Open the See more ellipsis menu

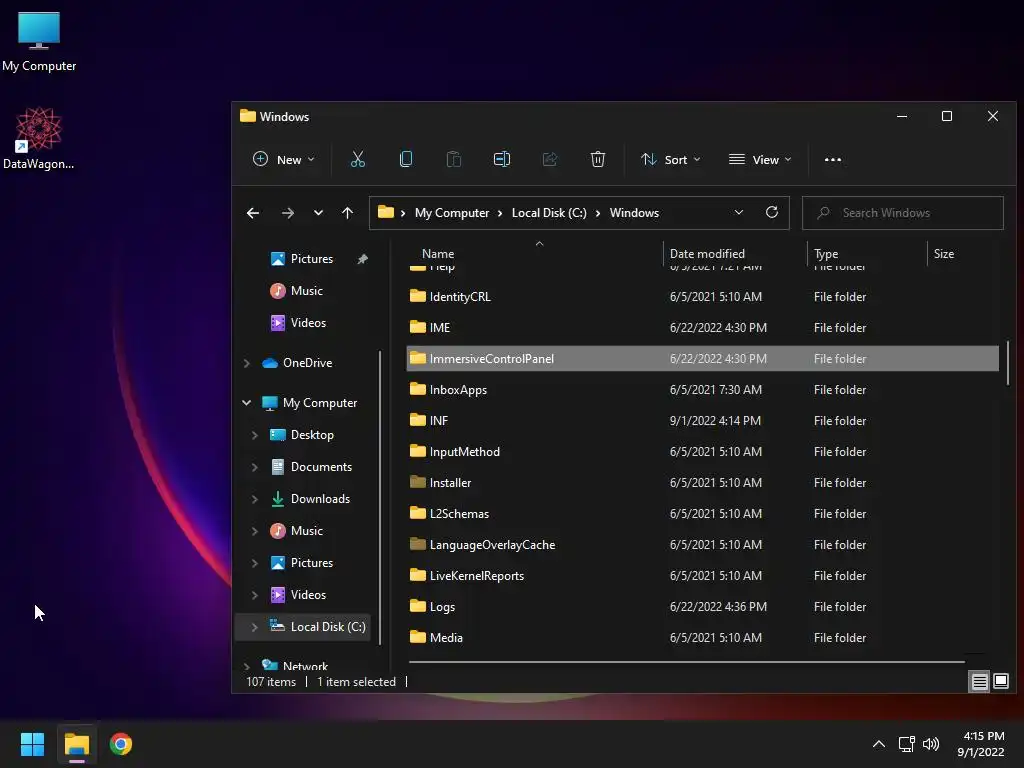pyautogui.click(x=833, y=159)
